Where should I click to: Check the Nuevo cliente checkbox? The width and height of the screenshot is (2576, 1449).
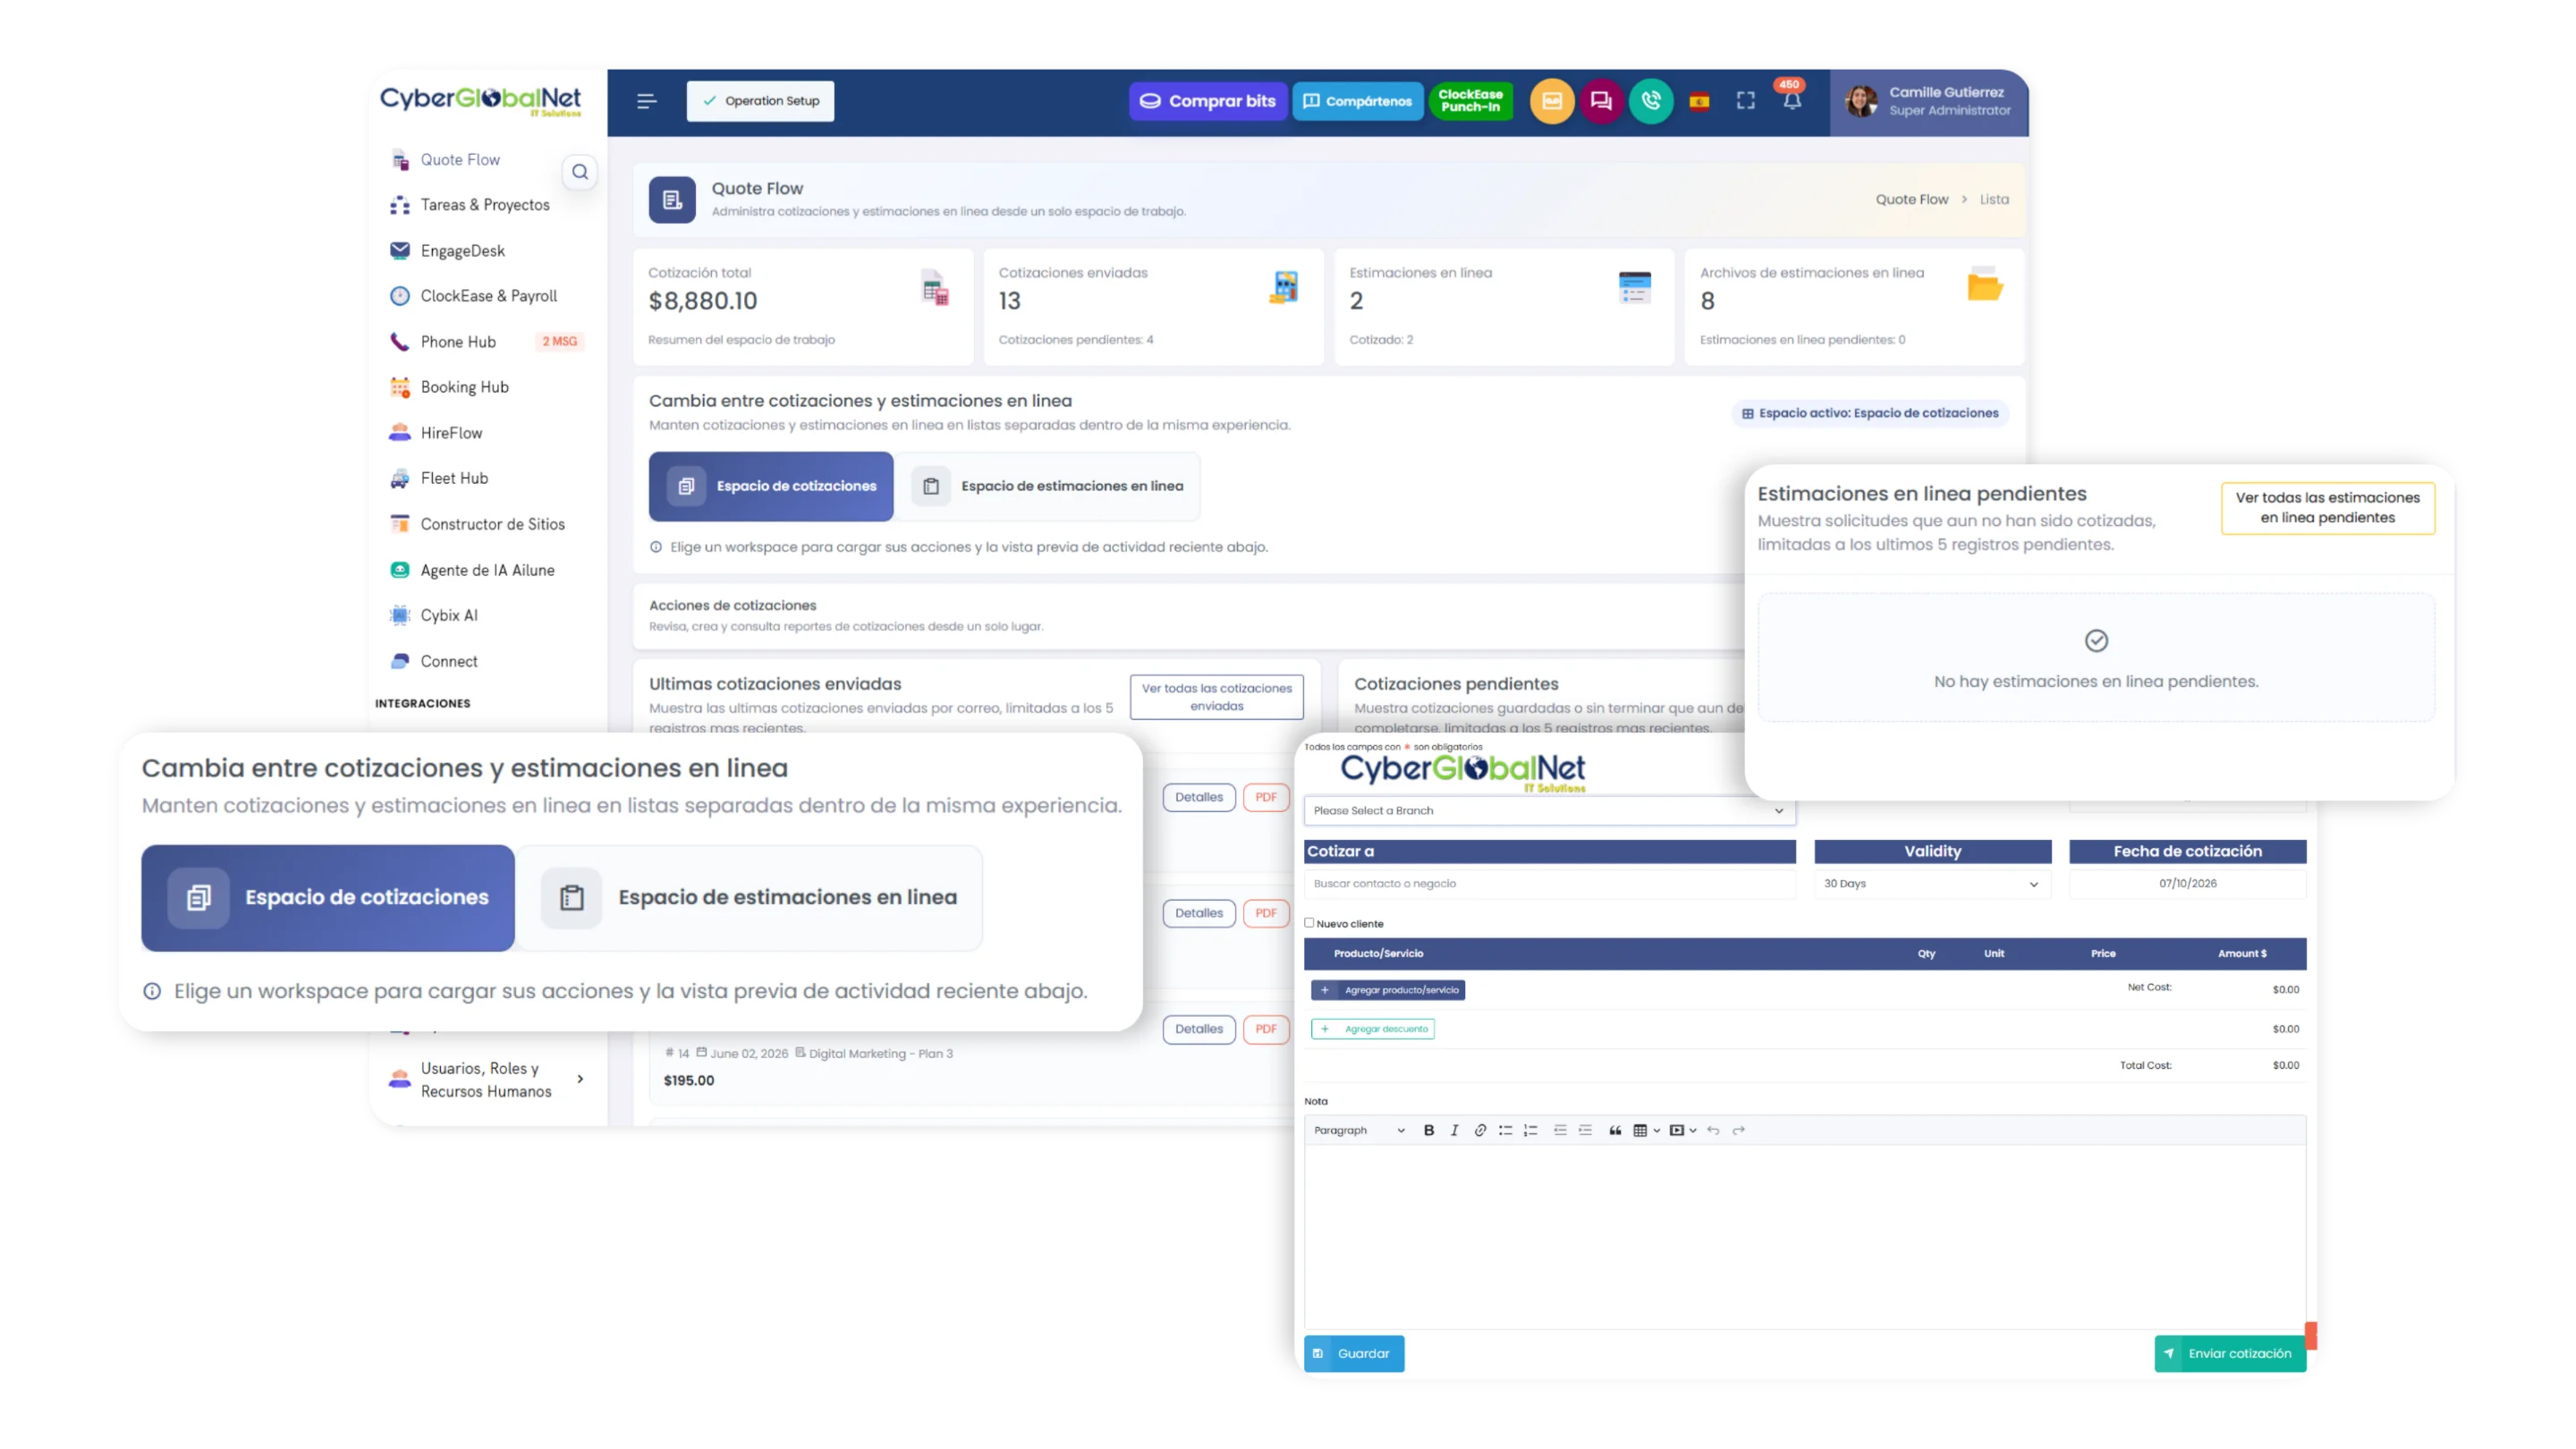click(1309, 923)
